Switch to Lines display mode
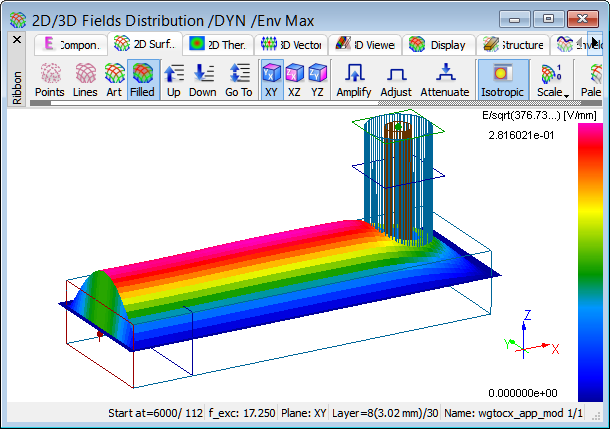Image resolution: width=610 pixels, height=429 pixels. coord(86,79)
